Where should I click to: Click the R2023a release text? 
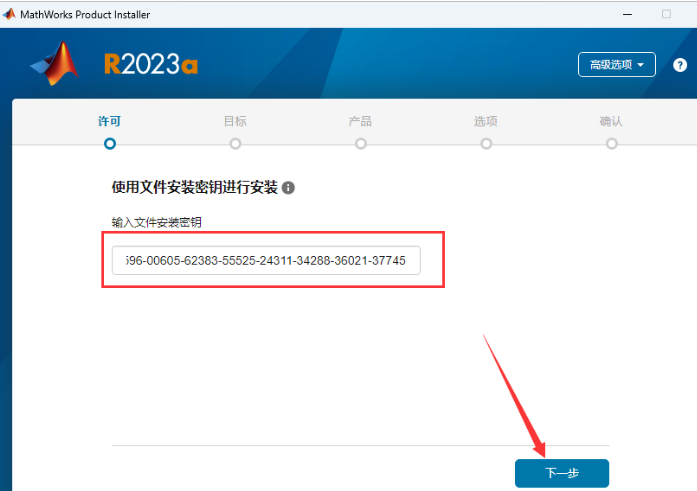point(151,64)
